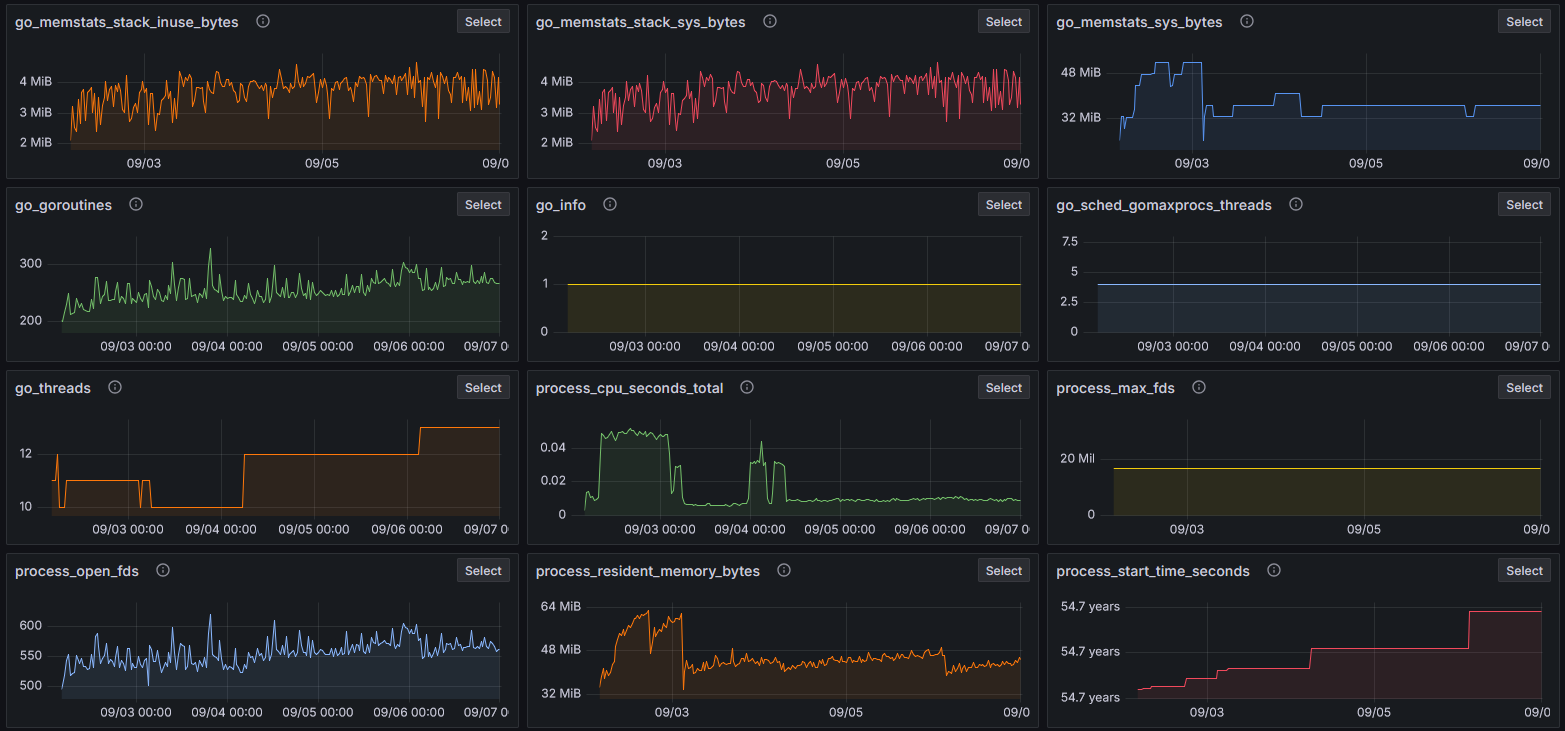
Task: Click the go_goroutines panel title
Action: pos(64,205)
